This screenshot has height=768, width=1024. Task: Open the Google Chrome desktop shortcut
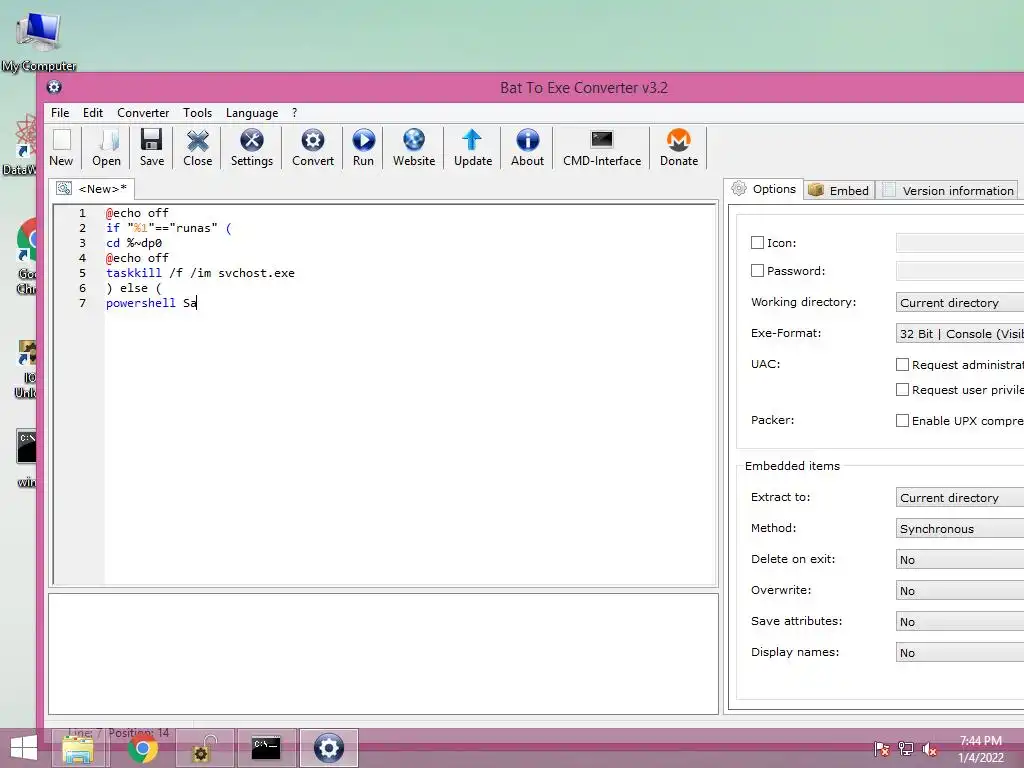point(27,256)
